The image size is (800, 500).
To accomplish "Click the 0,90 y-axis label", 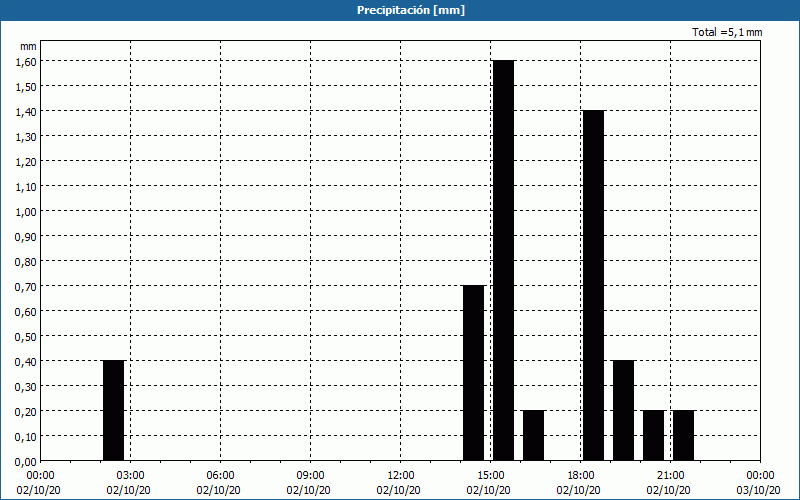I will pyautogui.click(x=26, y=237).
